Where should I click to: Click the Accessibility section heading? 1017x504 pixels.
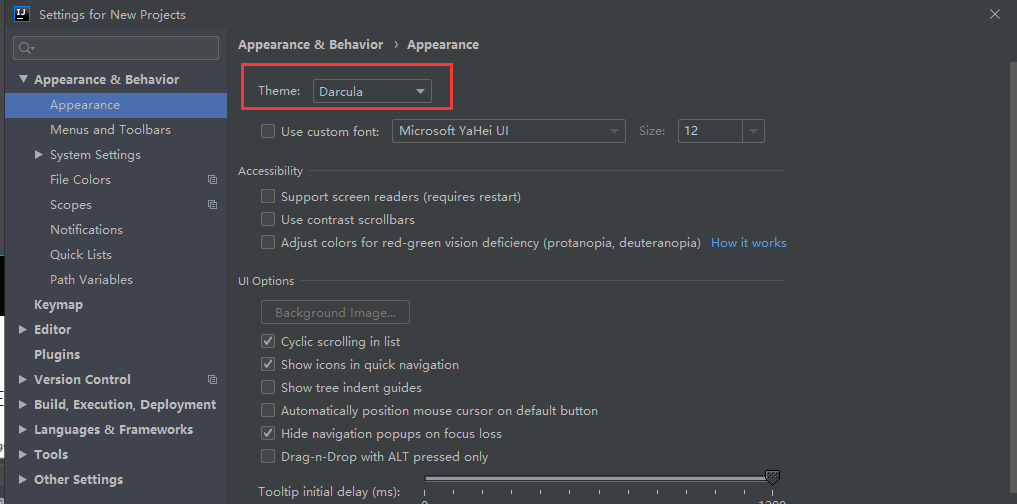270,171
